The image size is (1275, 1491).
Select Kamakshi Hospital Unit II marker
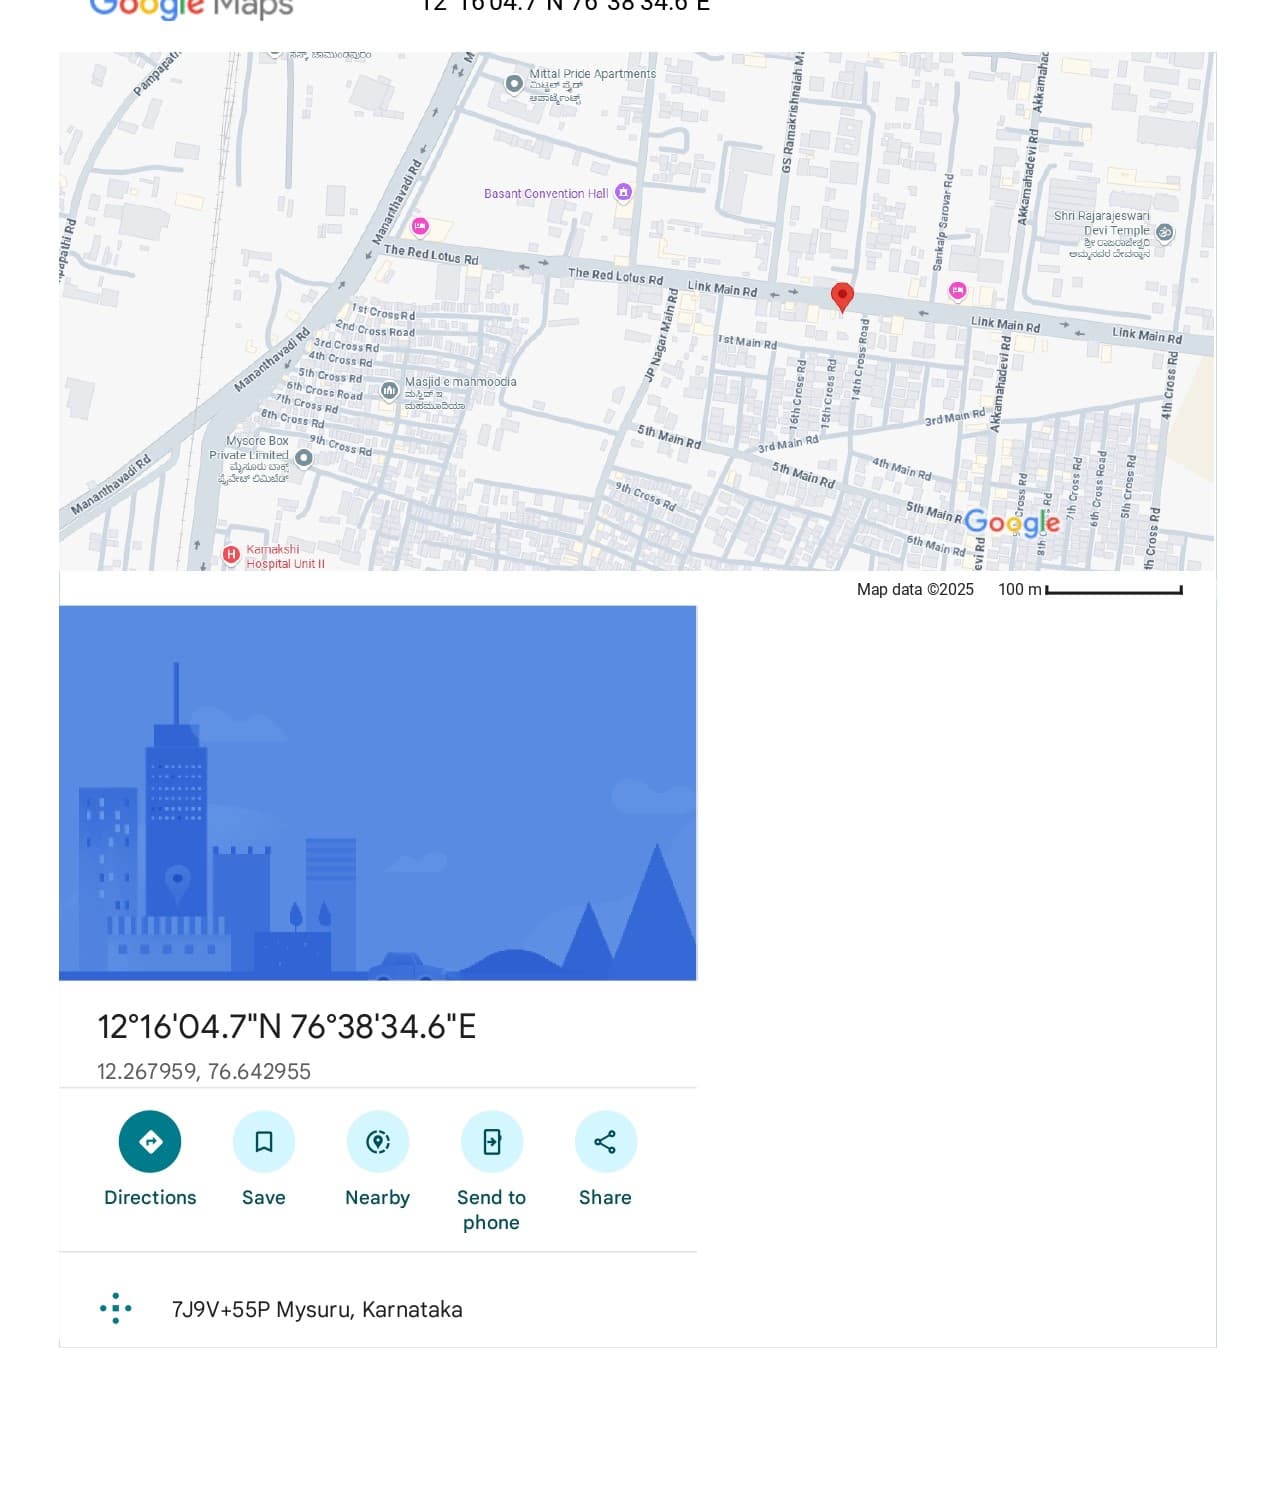231,554
